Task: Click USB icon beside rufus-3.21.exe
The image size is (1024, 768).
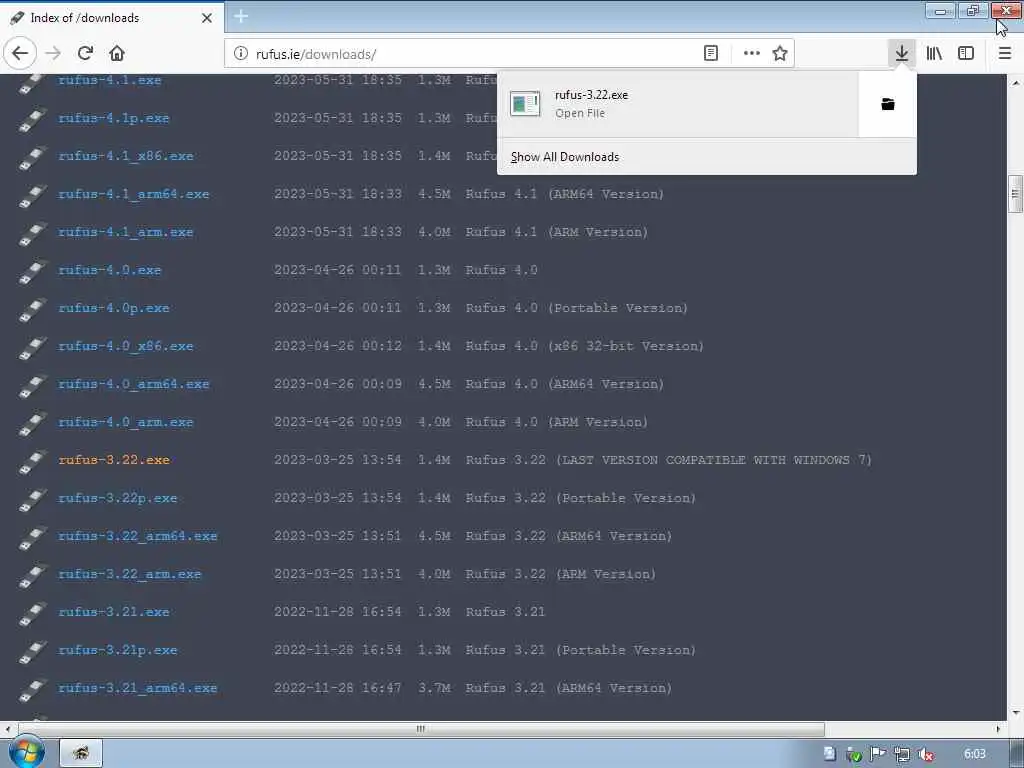Action: coord(32,613)
